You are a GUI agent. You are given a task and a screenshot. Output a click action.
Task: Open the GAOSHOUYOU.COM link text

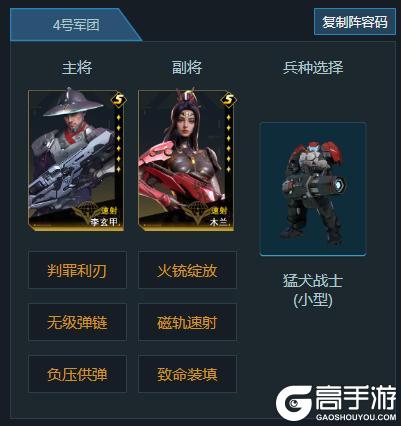pyautogui.click(x=356, y=417)
